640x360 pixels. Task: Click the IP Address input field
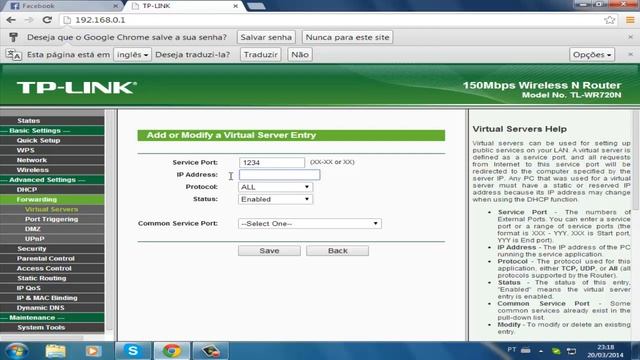click(280, 175)
